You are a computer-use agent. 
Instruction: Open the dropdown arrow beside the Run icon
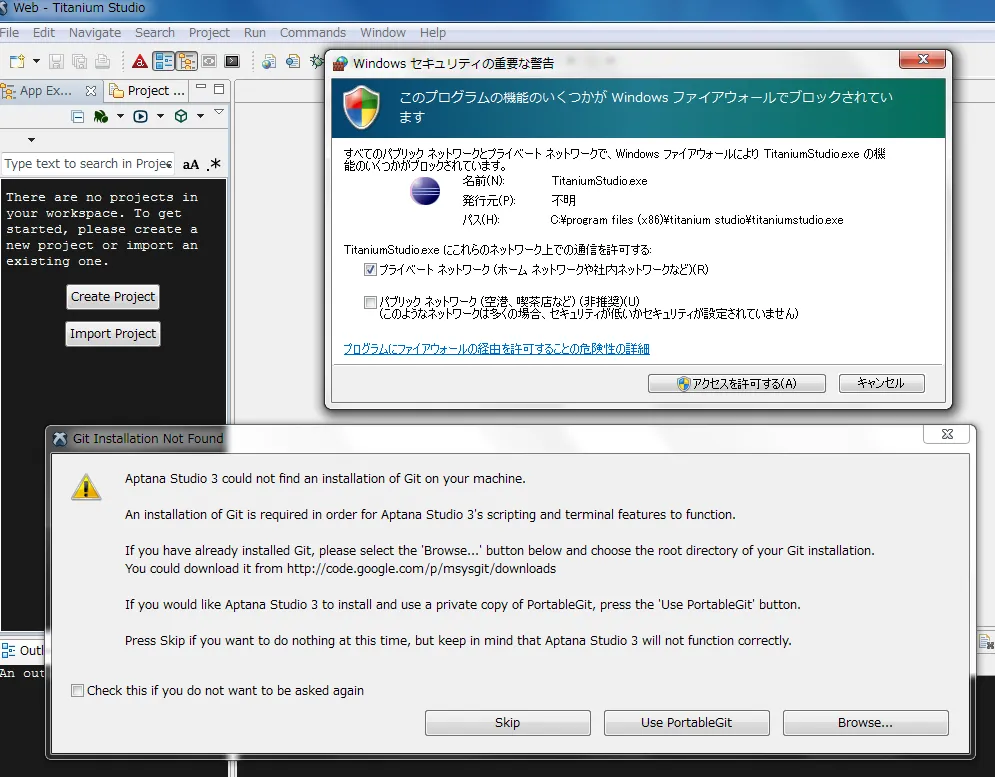(x=160, y=116)
